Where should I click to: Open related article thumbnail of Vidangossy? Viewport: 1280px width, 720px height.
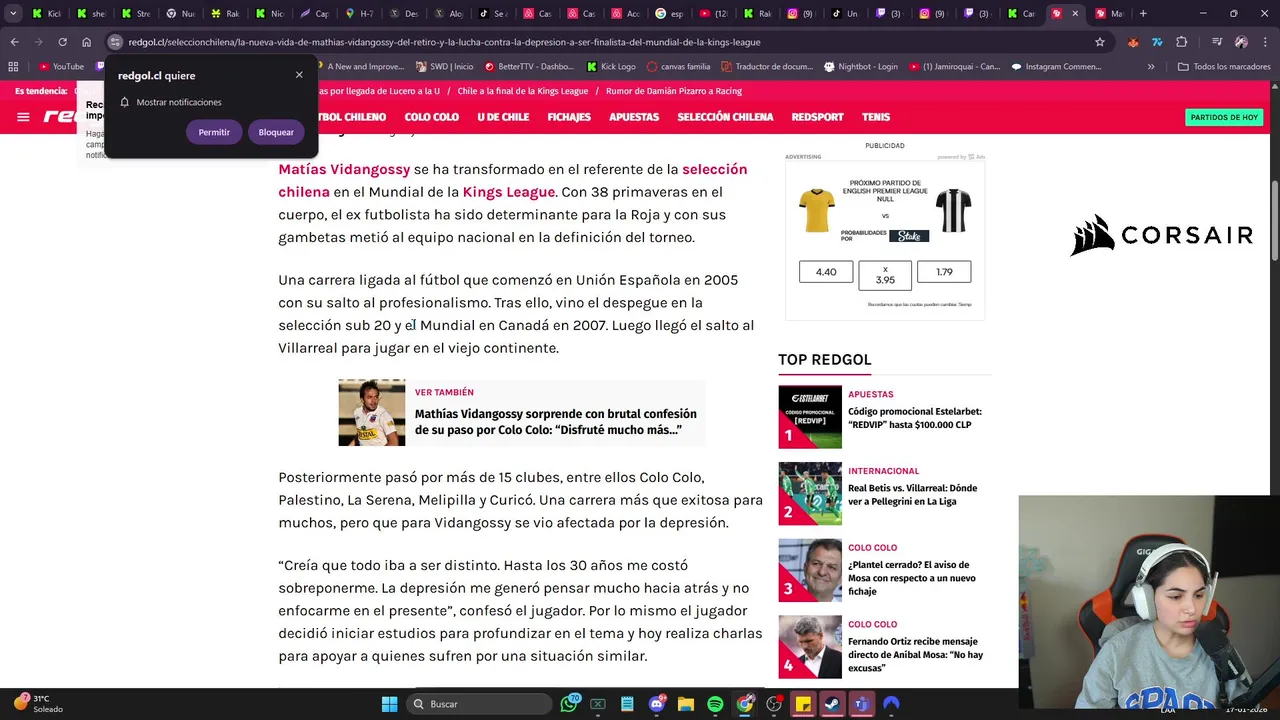(x=372, y=412)
